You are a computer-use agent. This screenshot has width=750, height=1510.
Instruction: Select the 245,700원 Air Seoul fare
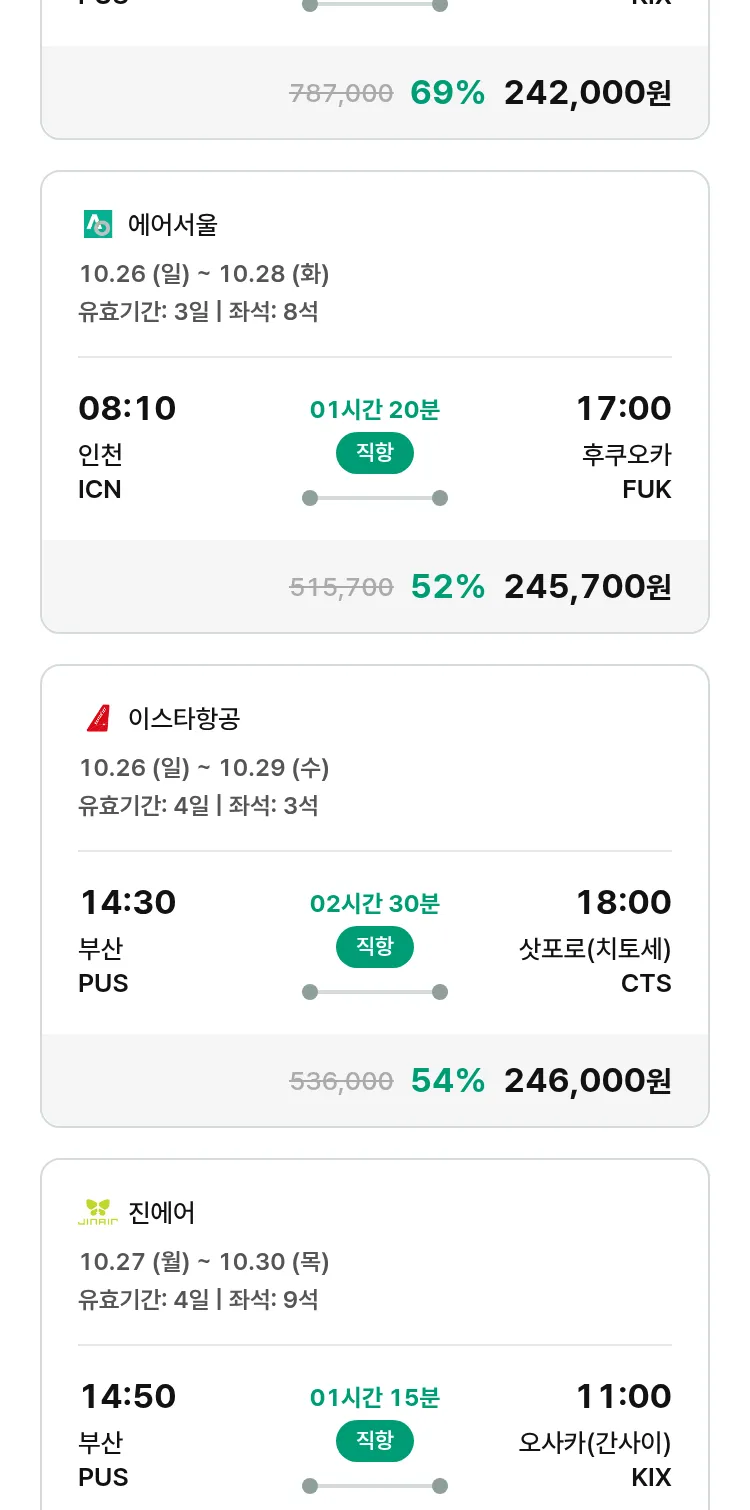coord(587,587)
